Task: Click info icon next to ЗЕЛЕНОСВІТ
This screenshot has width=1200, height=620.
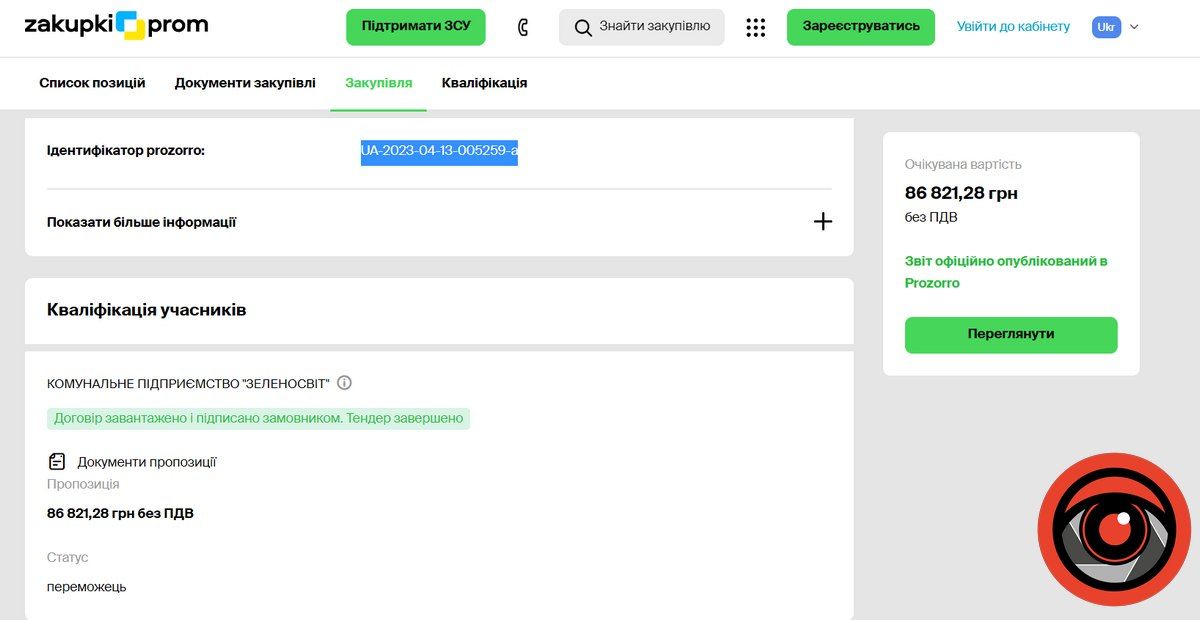Action: tap(345, 383)
